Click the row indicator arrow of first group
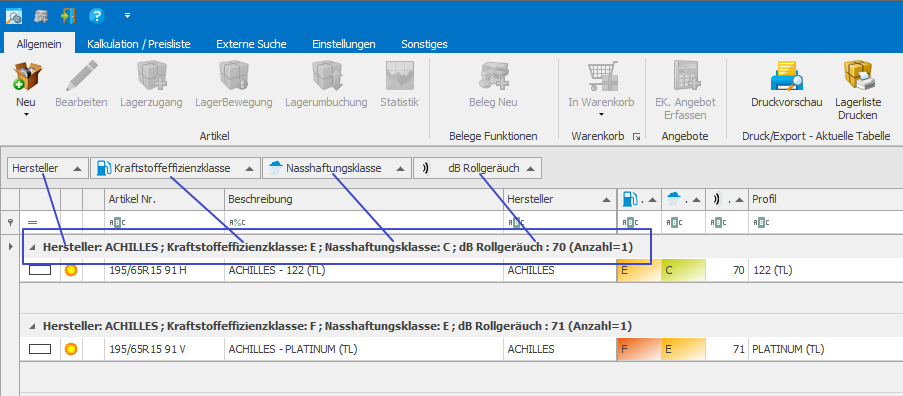The image size is (903, 396). (x=9, y=247)
